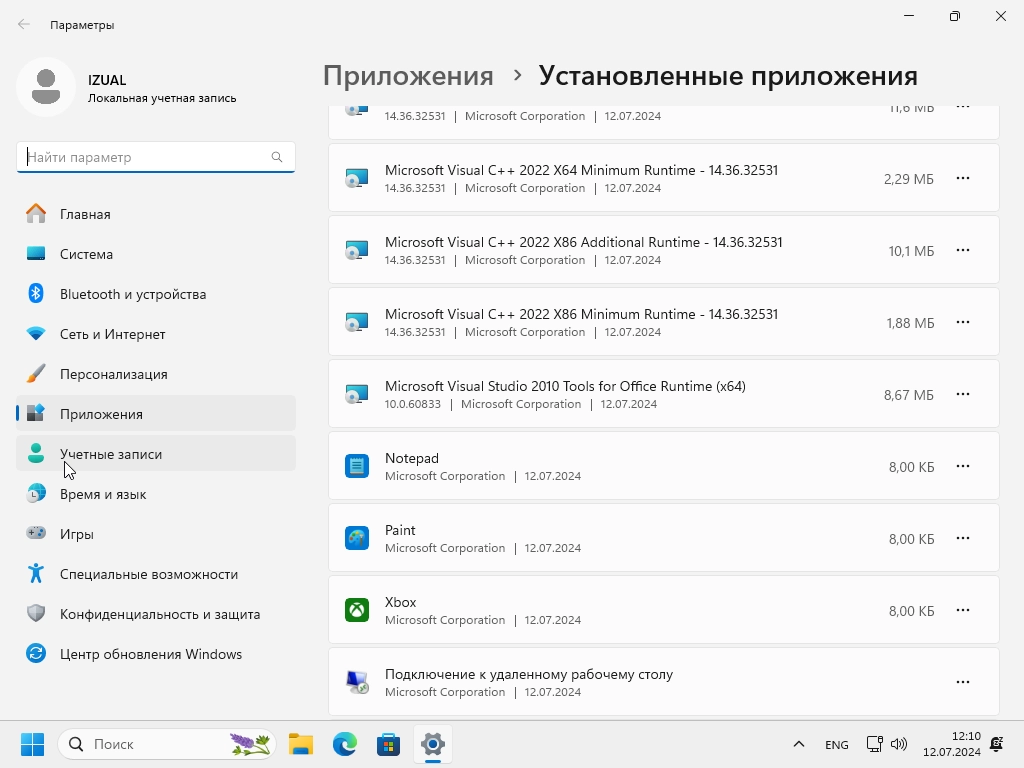This screenshot has width=1024, height=768.
Task: Click the Конфиденциальность и защита shield icon
Action: (x=36, y=613)
